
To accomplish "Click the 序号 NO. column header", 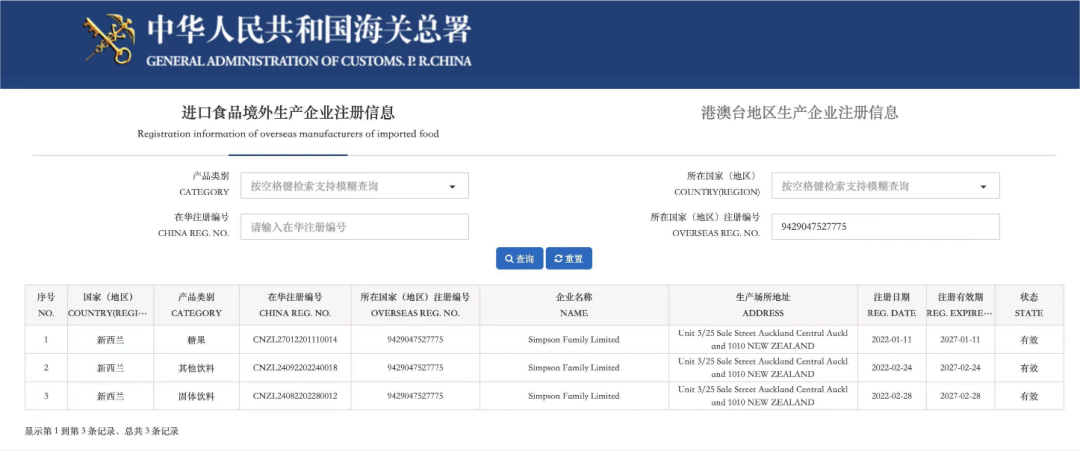I will tap(46, 305).
